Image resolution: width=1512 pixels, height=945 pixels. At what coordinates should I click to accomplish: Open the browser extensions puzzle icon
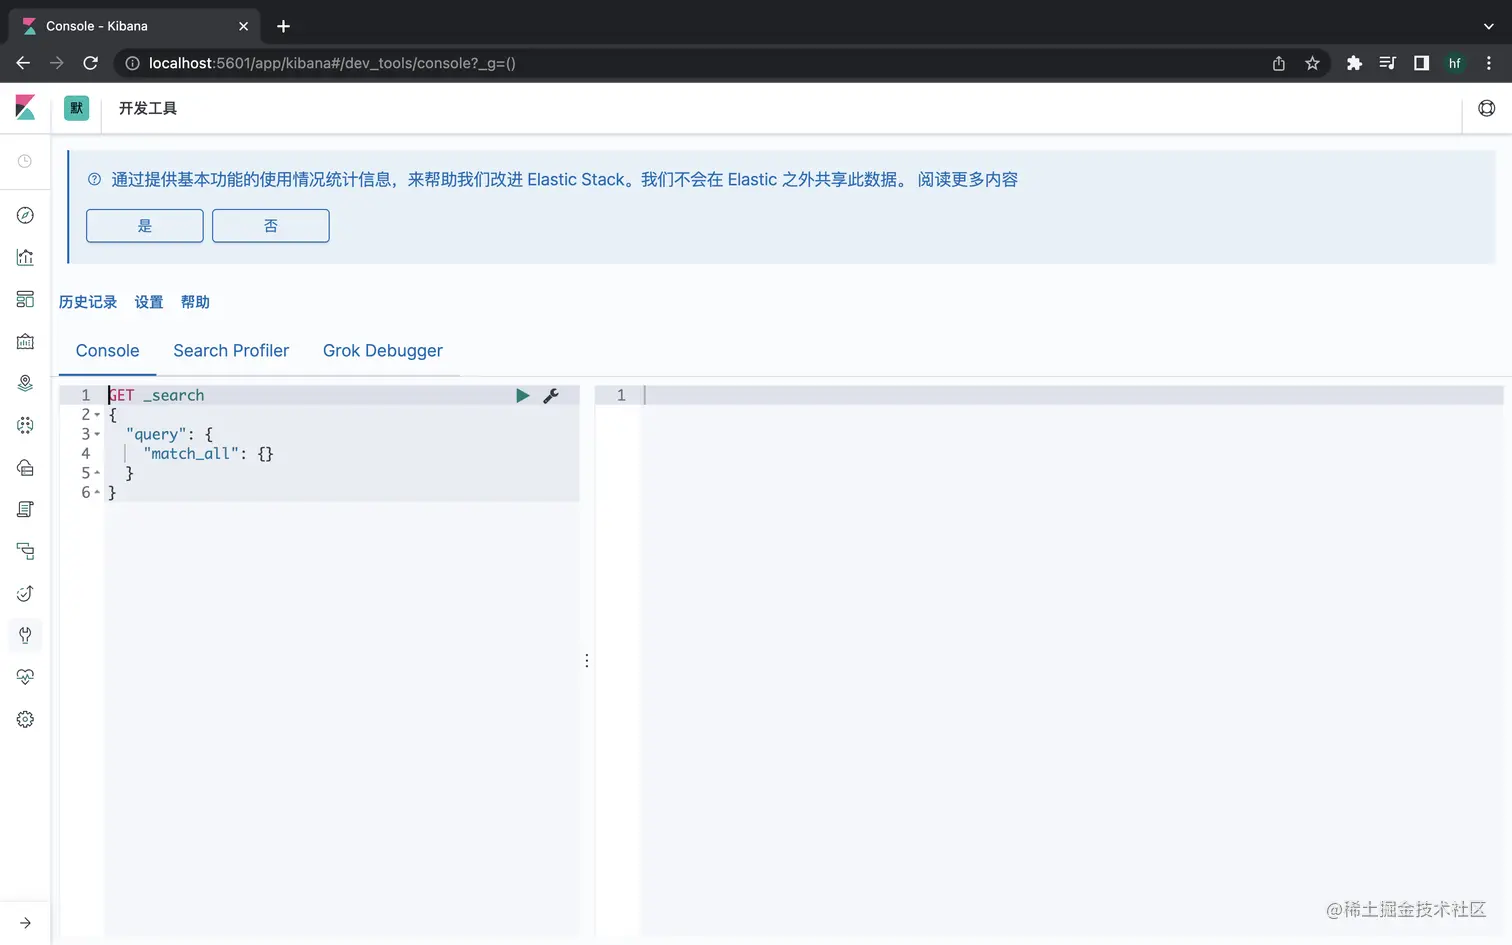click(x=1354, y=63)
